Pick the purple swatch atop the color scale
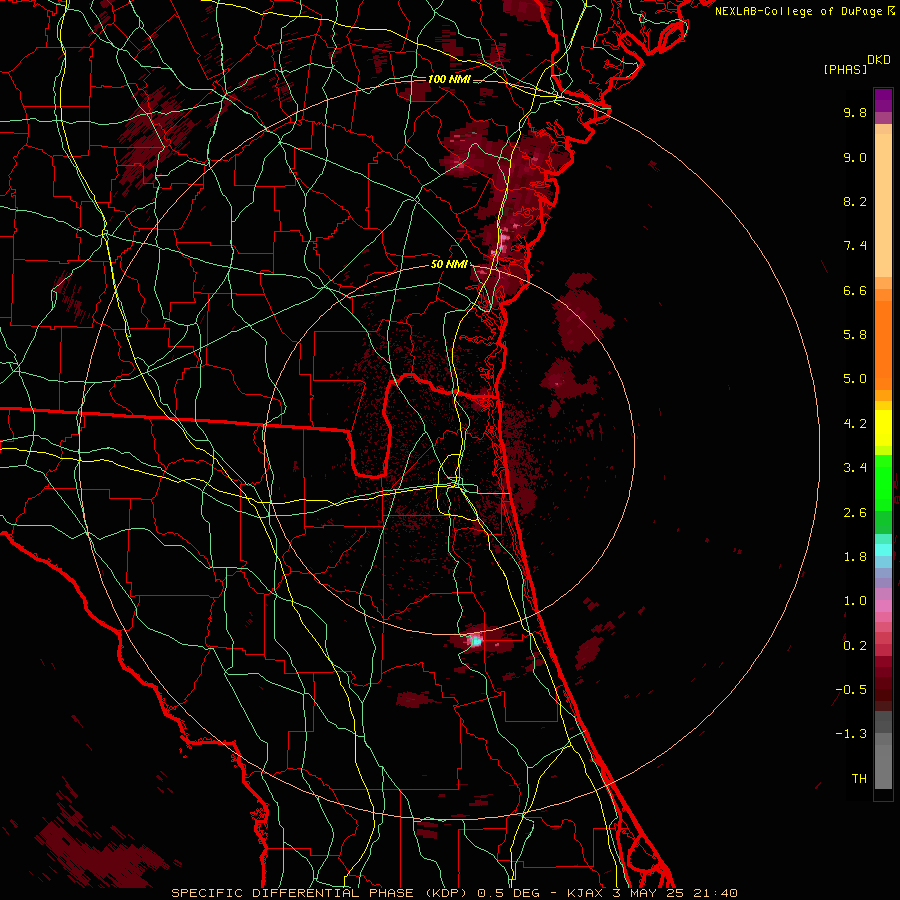 tap(883, 100)
